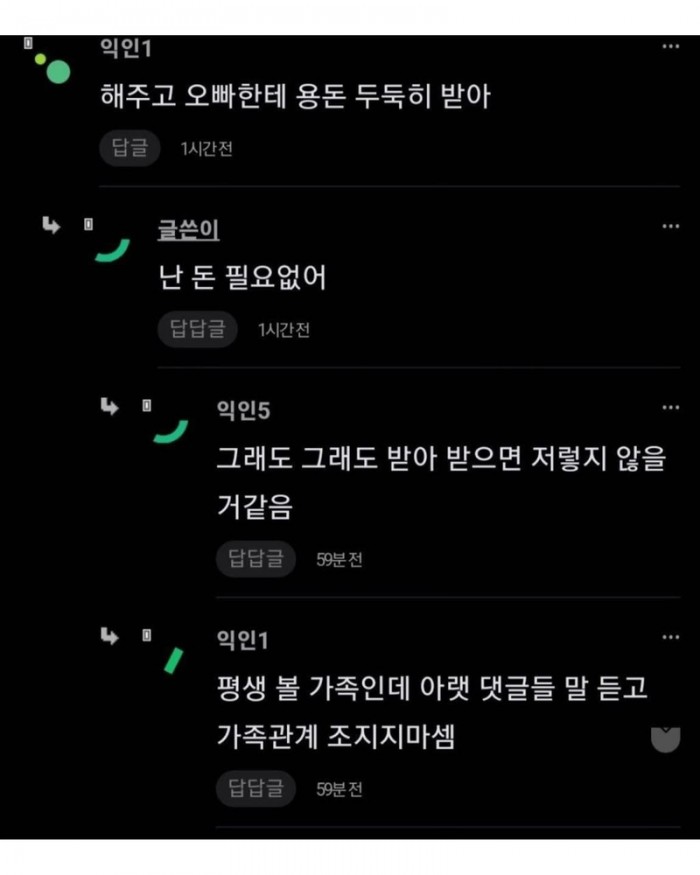
Task: Open more options on 글쓴이 reply
Action: (670, 227)
